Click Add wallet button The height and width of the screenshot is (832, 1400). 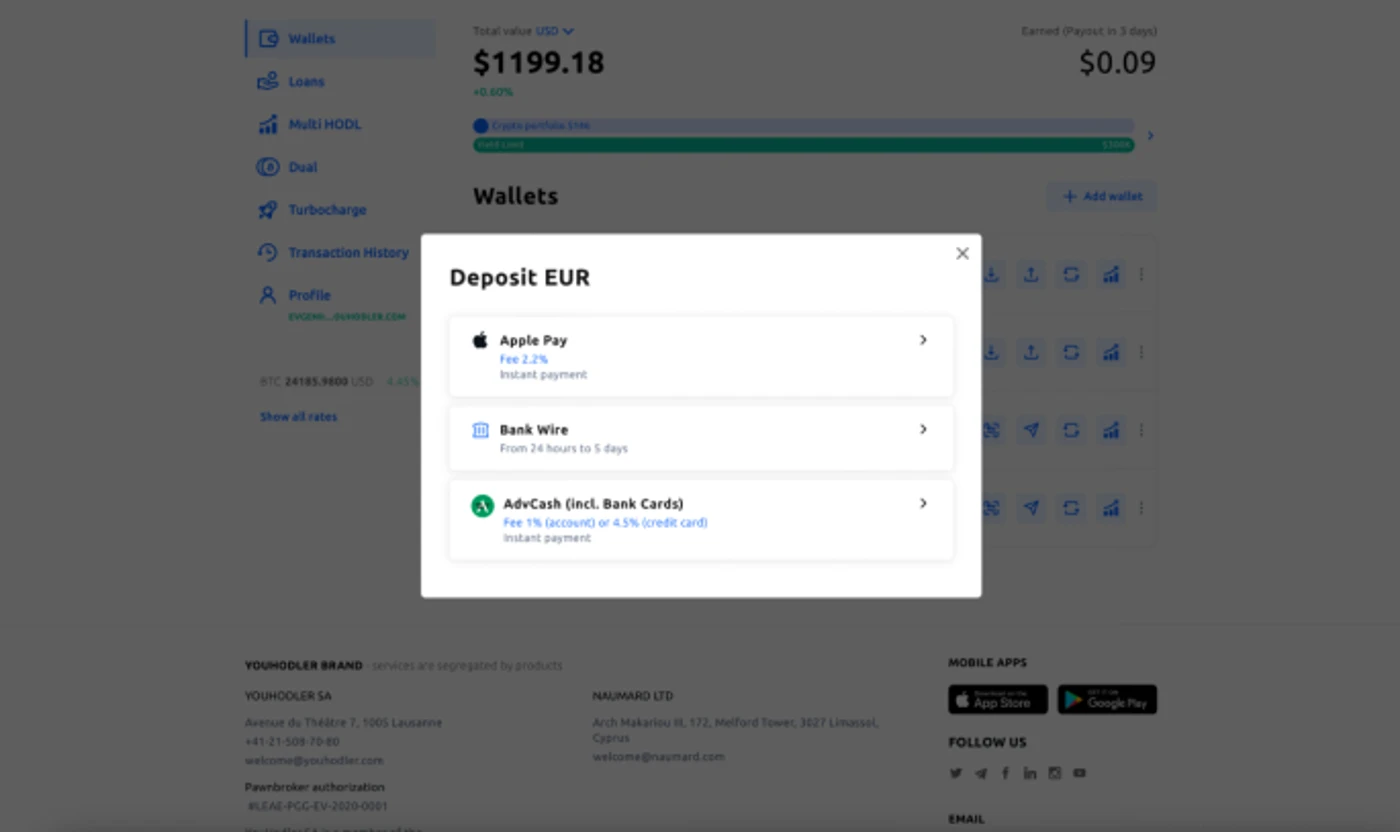(1102, 196)
